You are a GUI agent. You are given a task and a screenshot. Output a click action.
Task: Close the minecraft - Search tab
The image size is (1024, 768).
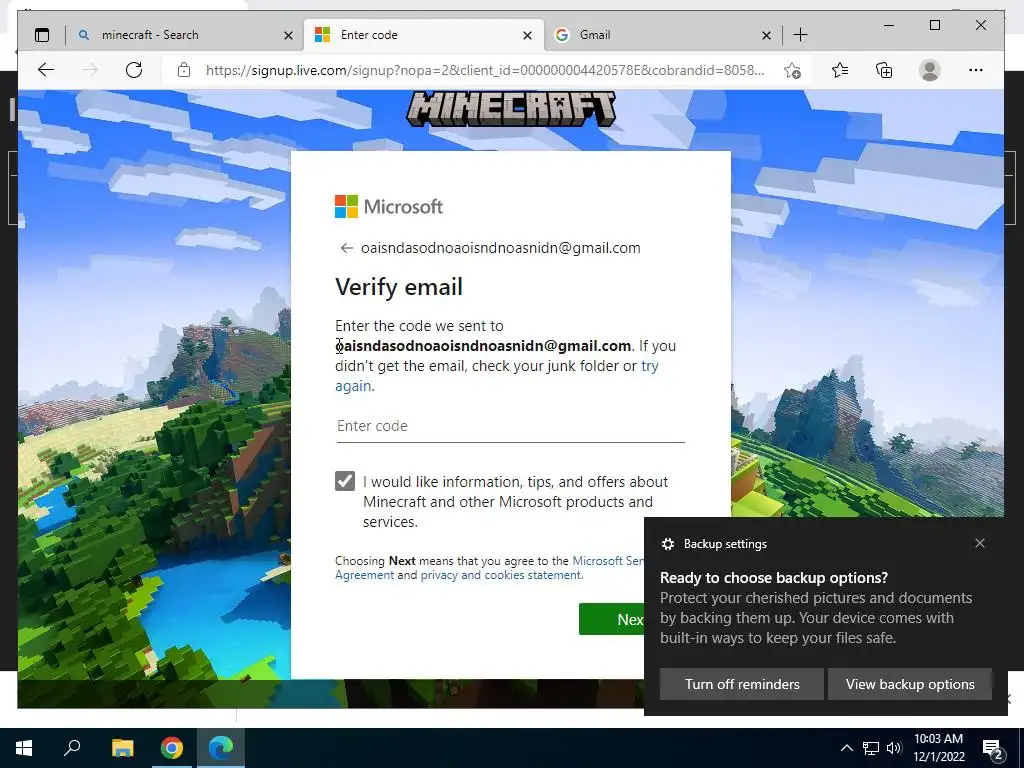point(288,35)
